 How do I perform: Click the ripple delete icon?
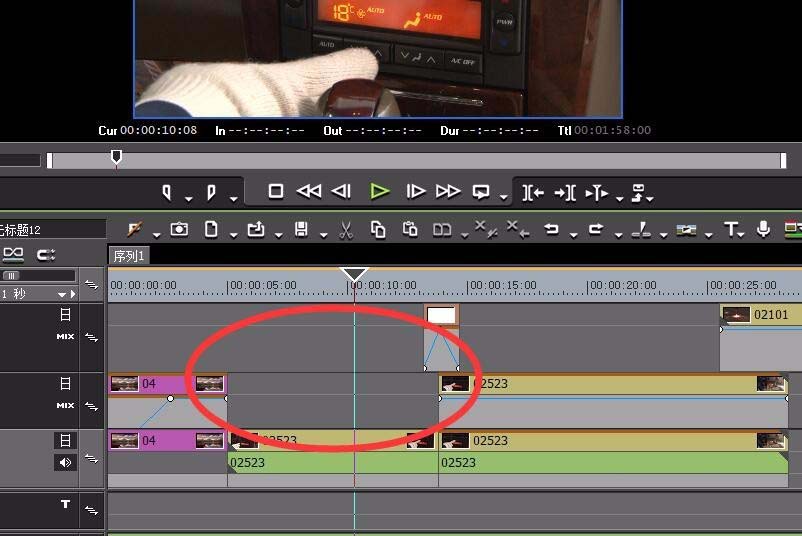coord(518,229)
